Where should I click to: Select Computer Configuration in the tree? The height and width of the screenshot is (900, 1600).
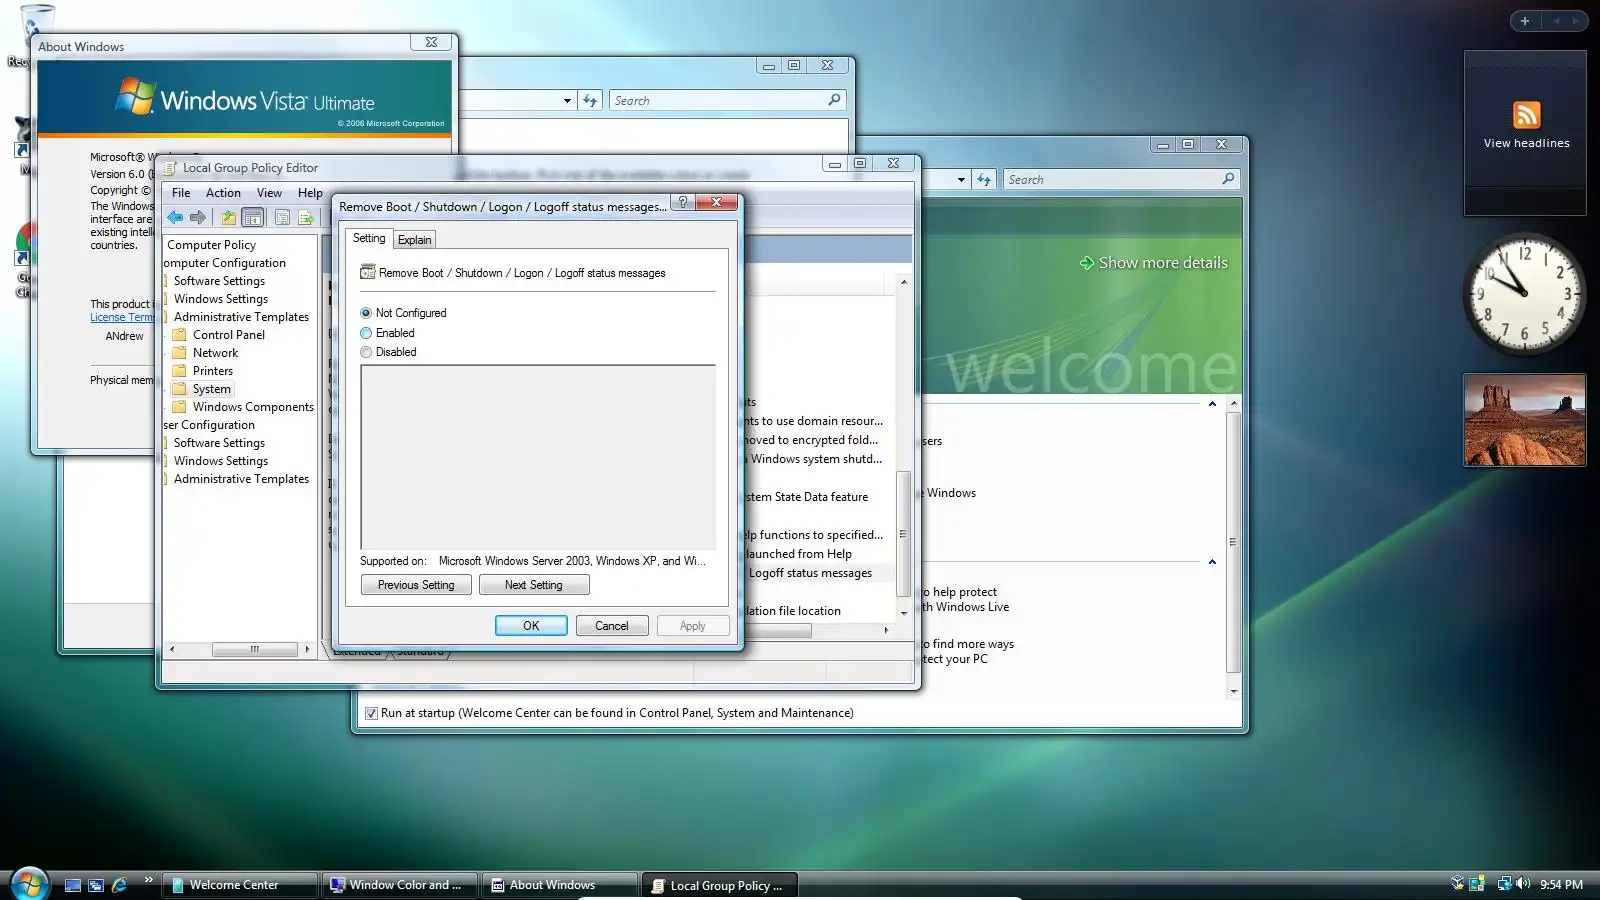click(224, 263)
